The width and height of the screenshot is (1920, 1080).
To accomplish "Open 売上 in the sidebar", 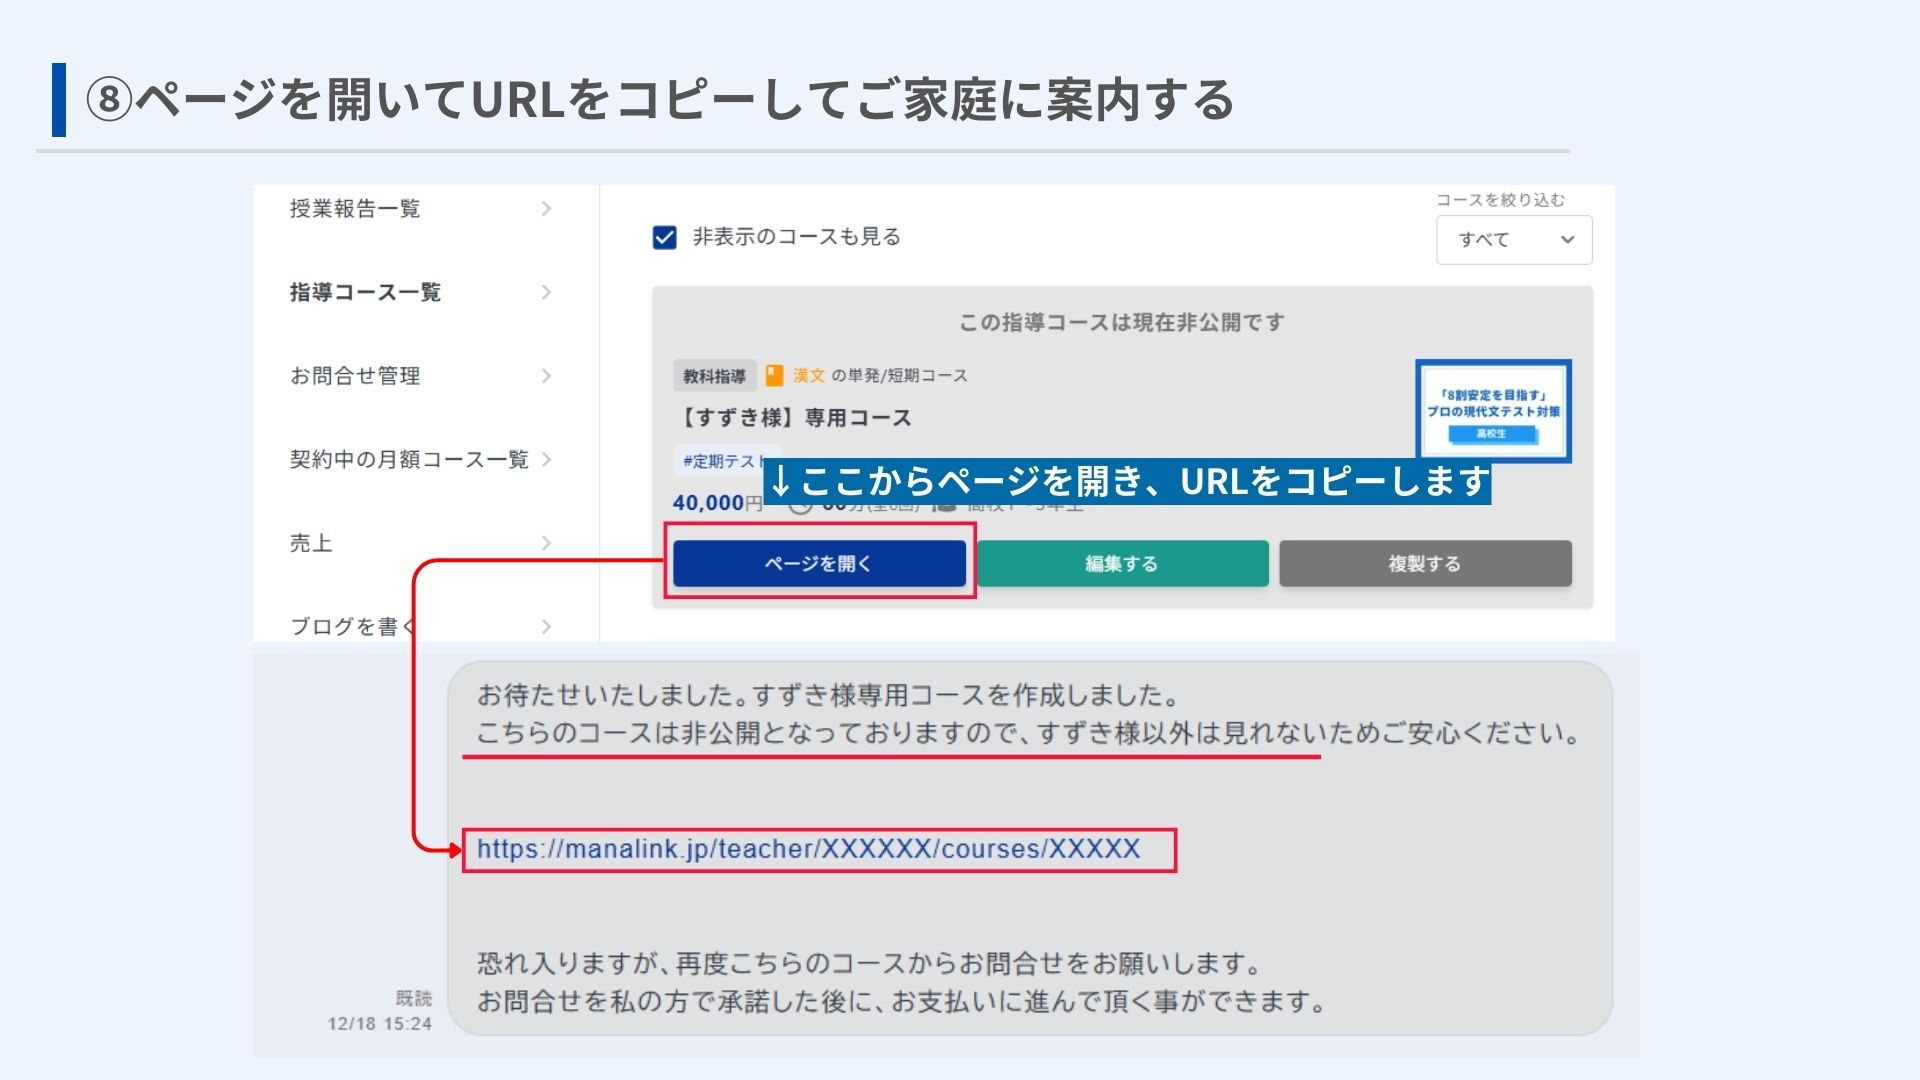I will click(x=421, y=543).
